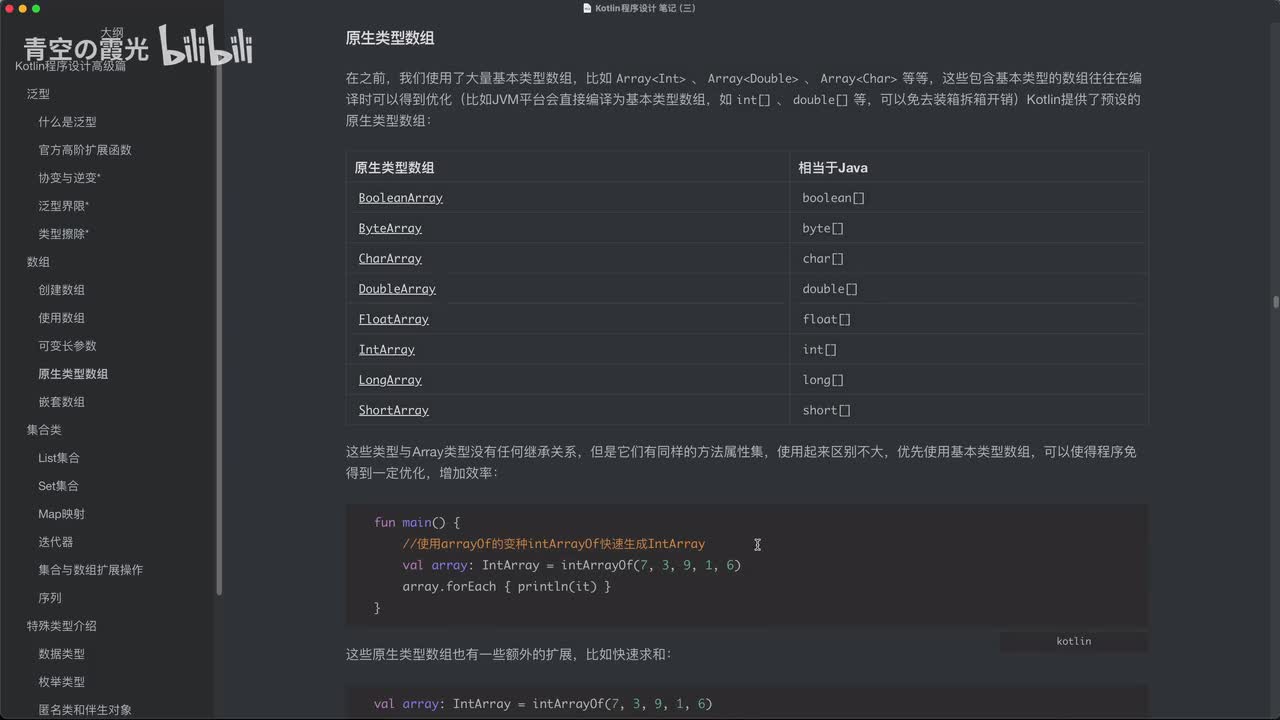Click DoubleArray link in table
The image size is (1280, 720).
click(x=397, y=289)
